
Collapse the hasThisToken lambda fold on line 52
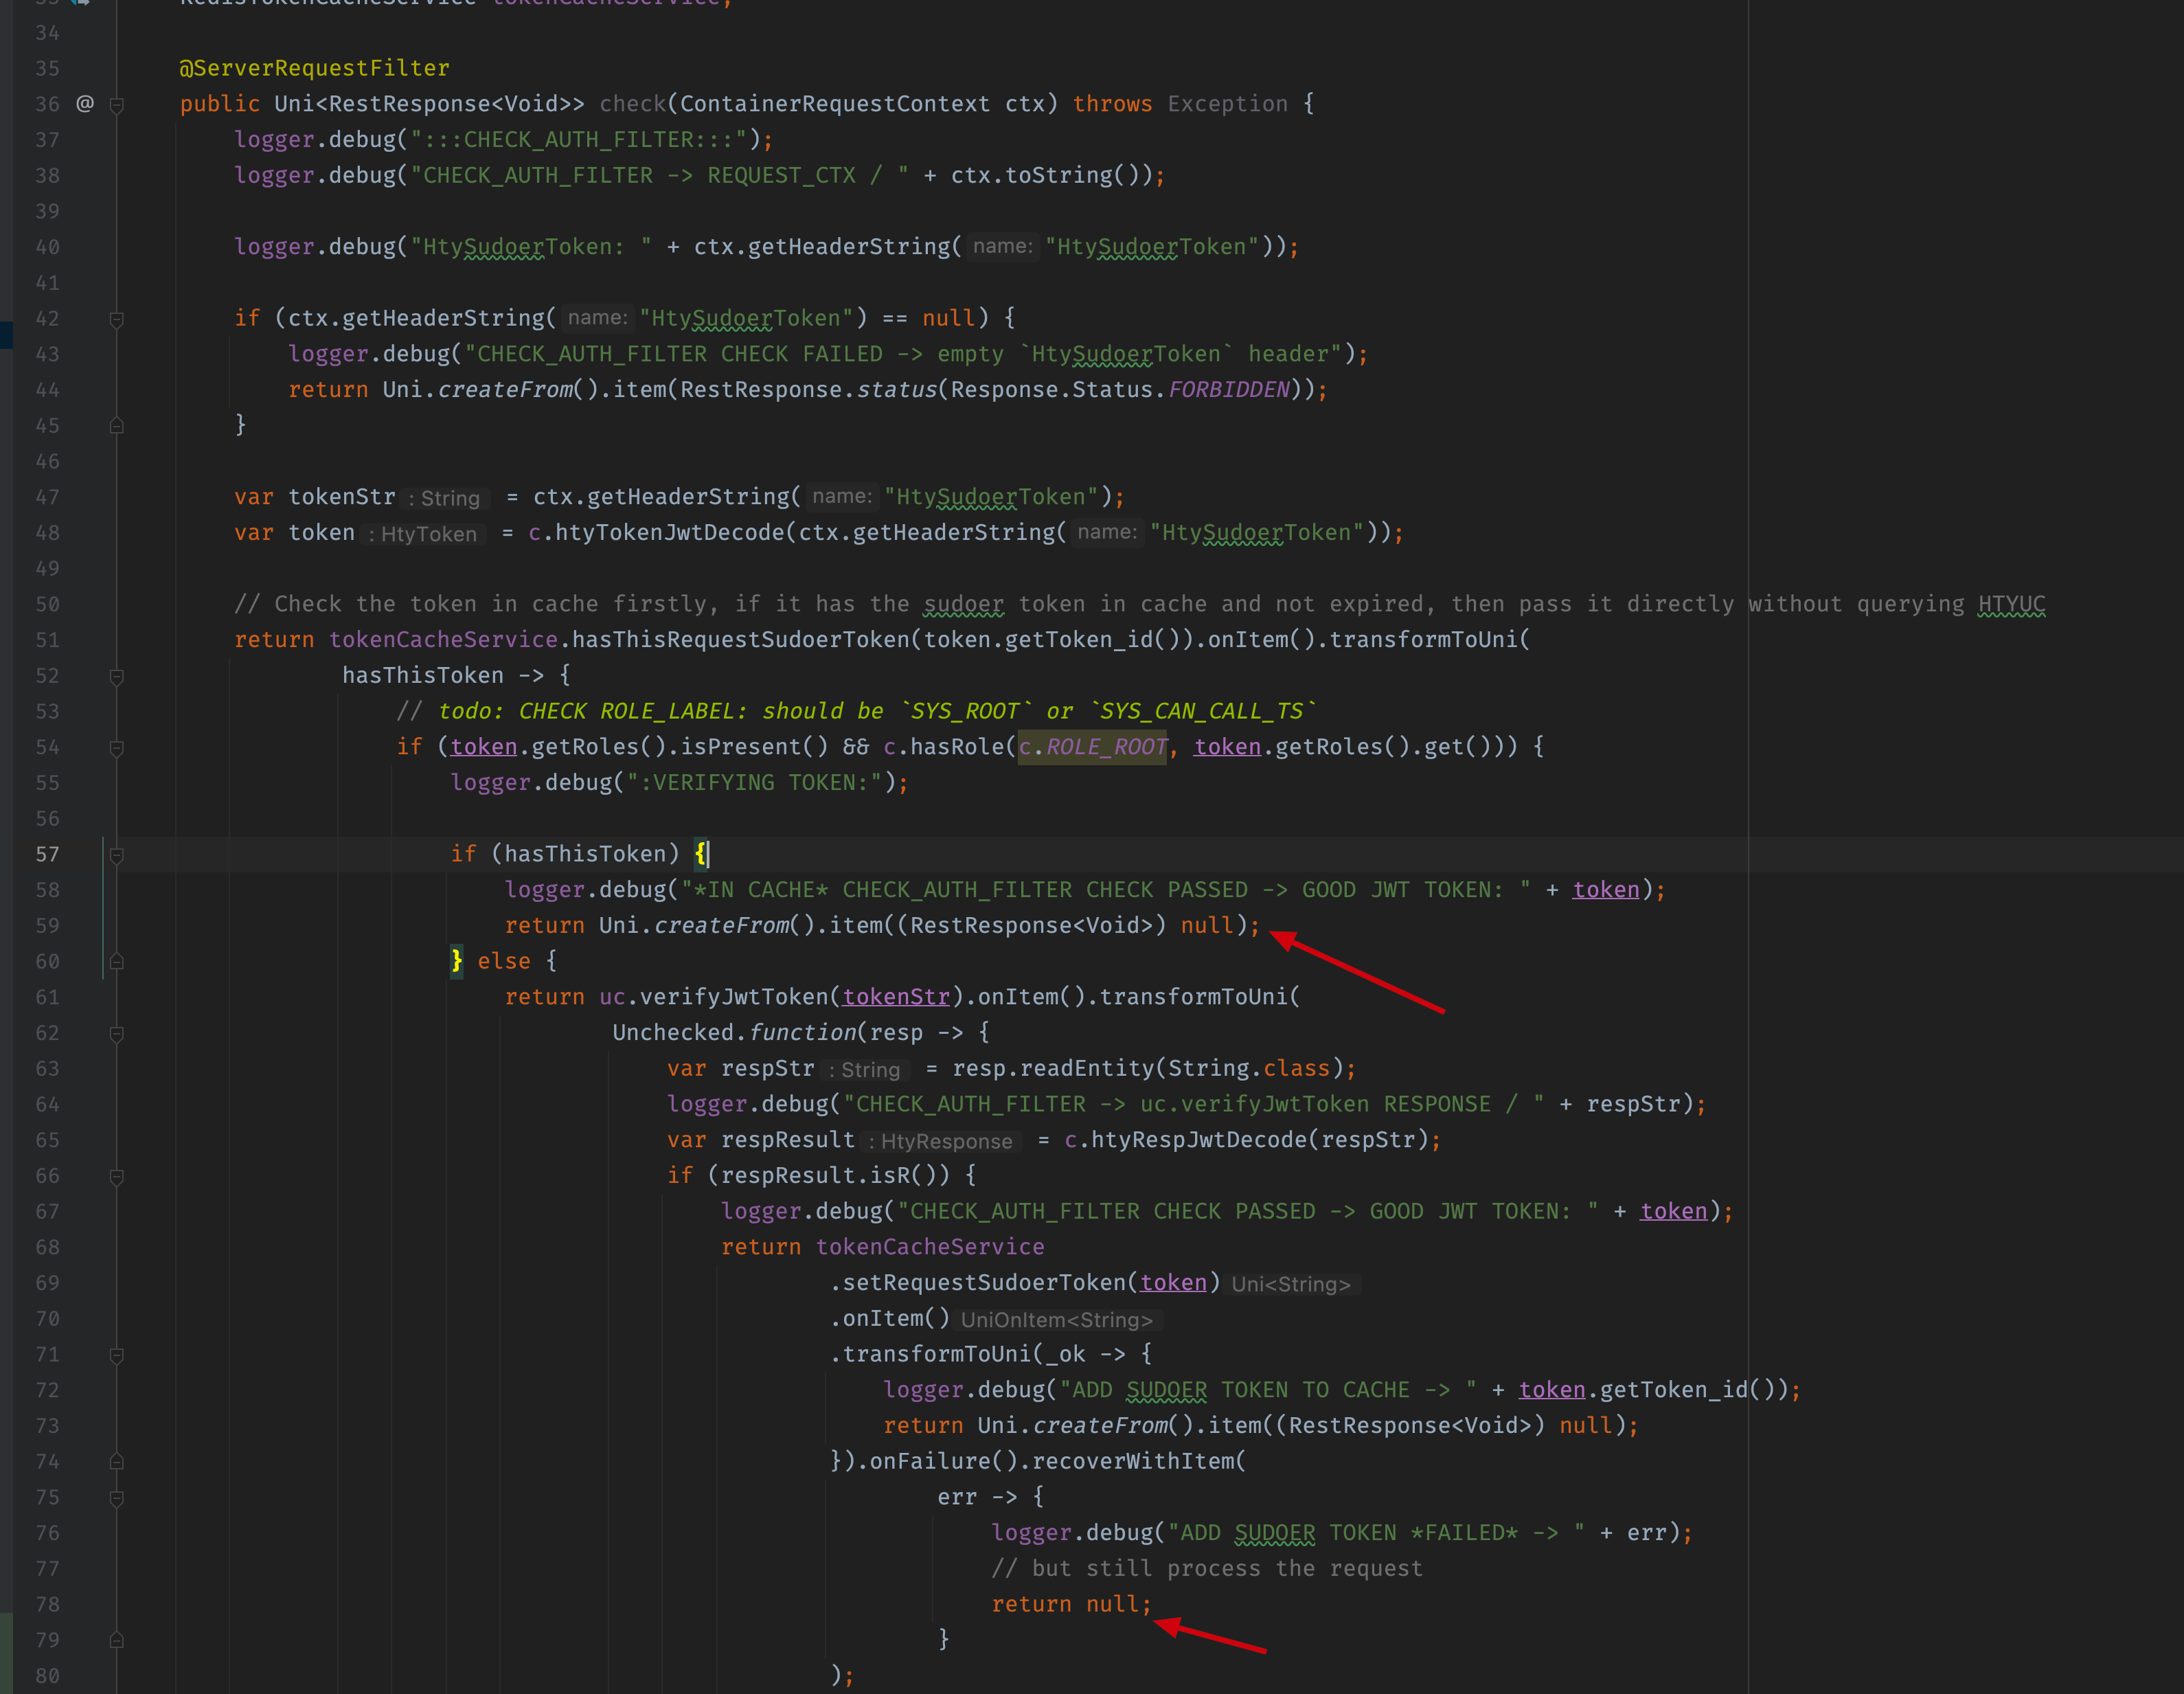click(117, 676)
